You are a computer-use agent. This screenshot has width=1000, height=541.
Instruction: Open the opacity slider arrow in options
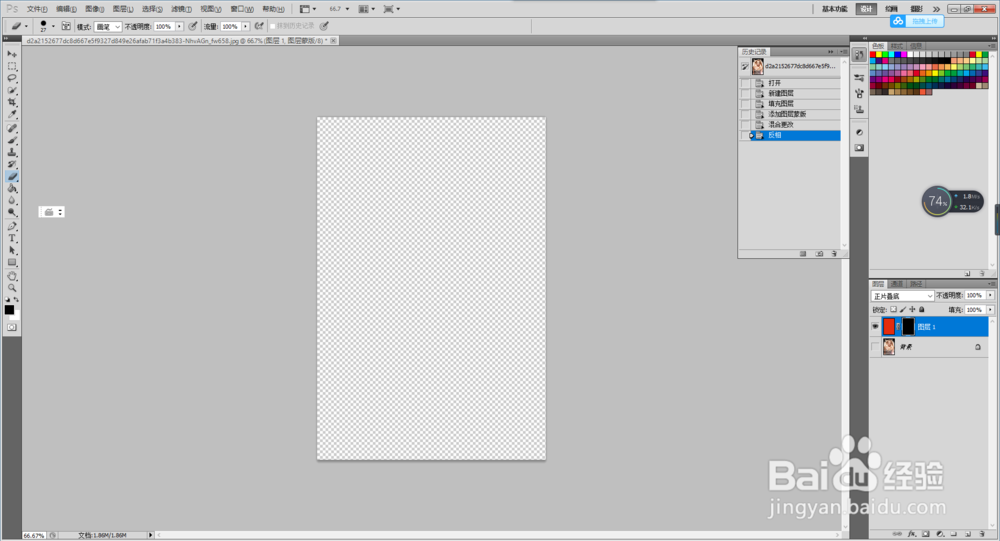coord(179,27)
